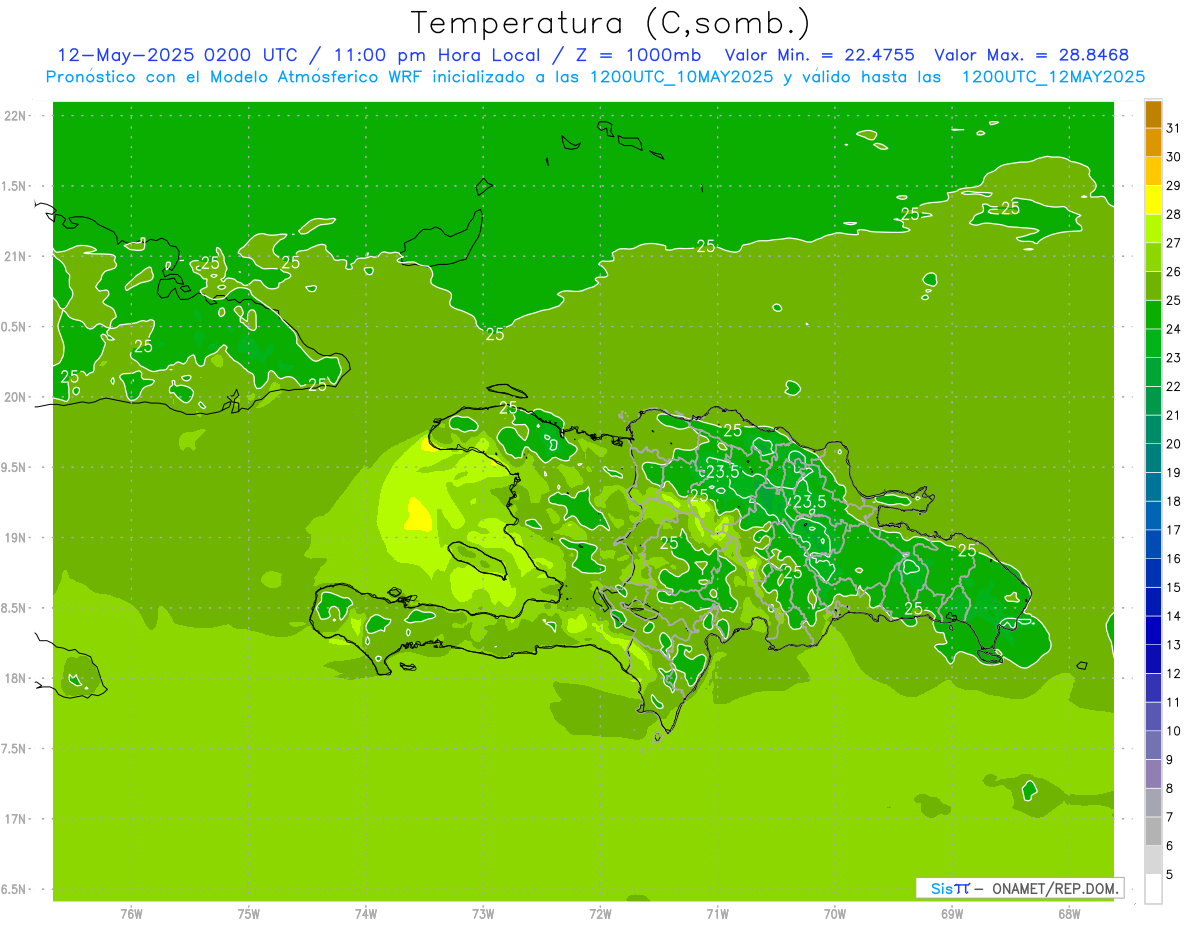Click the color scale label '28'
Screen dimensions: 1200x927
[1174, 214]
